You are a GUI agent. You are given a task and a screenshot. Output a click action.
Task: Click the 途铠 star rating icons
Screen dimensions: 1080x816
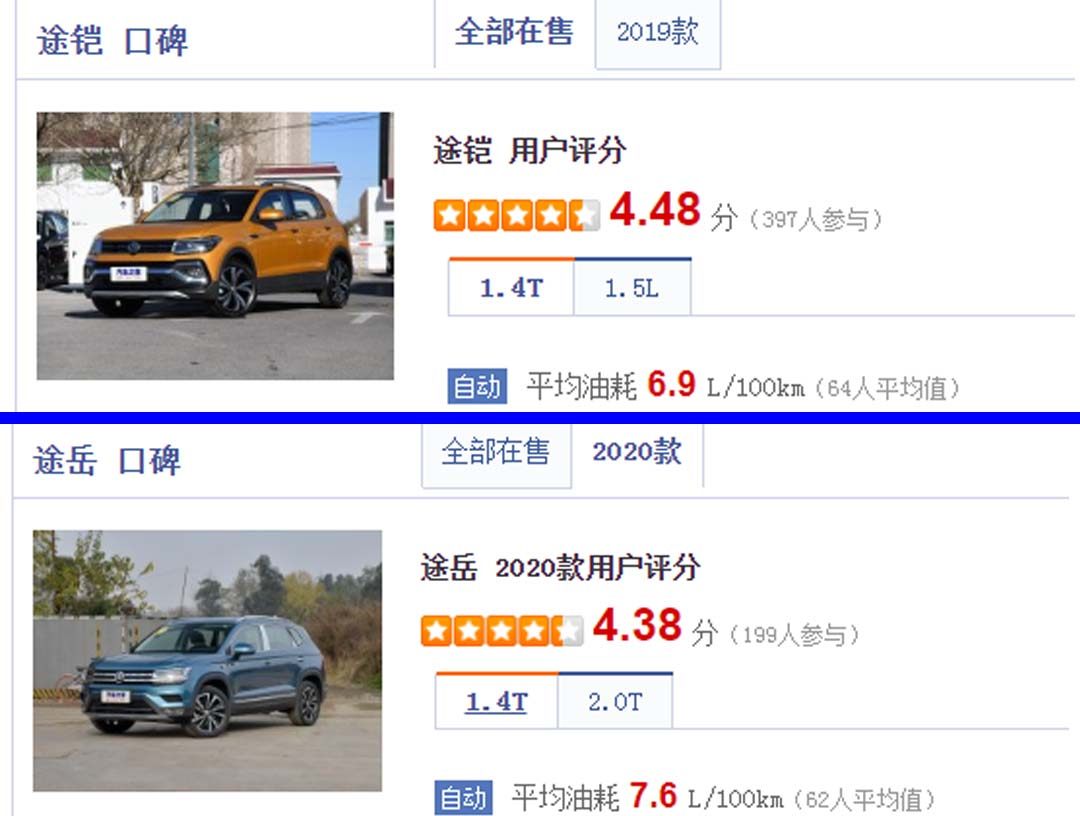point(517,215)
